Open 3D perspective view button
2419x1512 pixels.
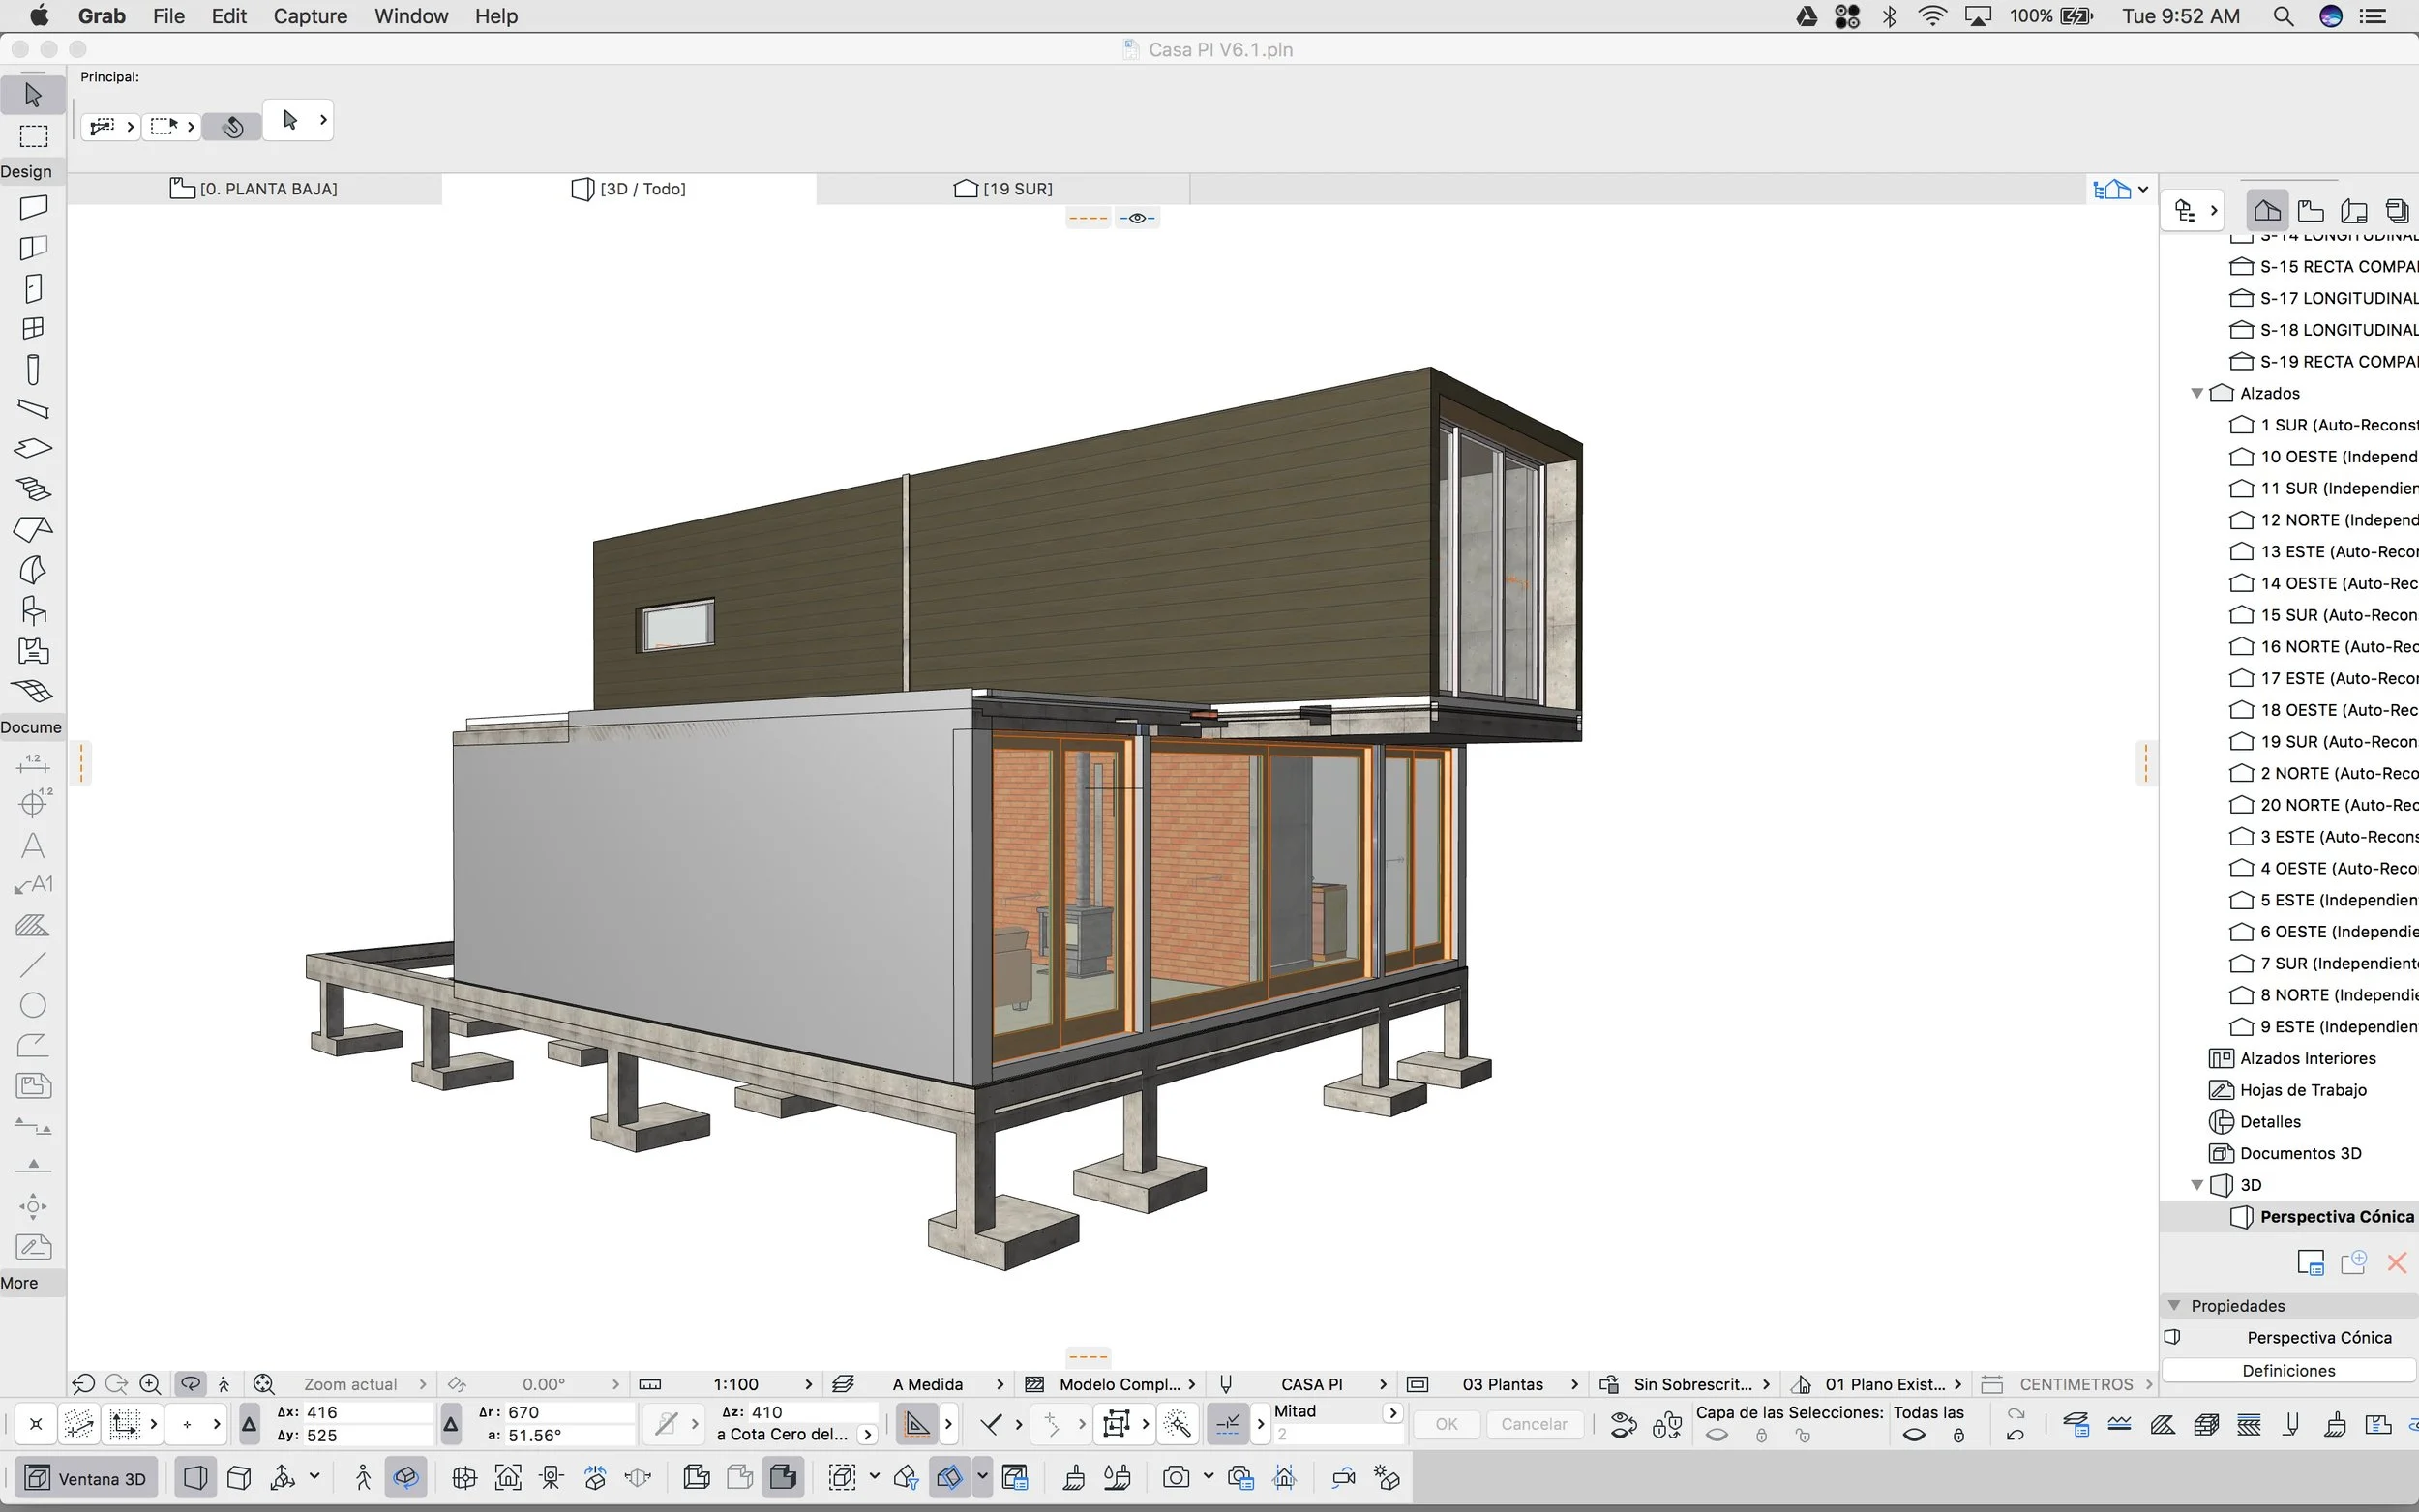(x=196, y=1477)
